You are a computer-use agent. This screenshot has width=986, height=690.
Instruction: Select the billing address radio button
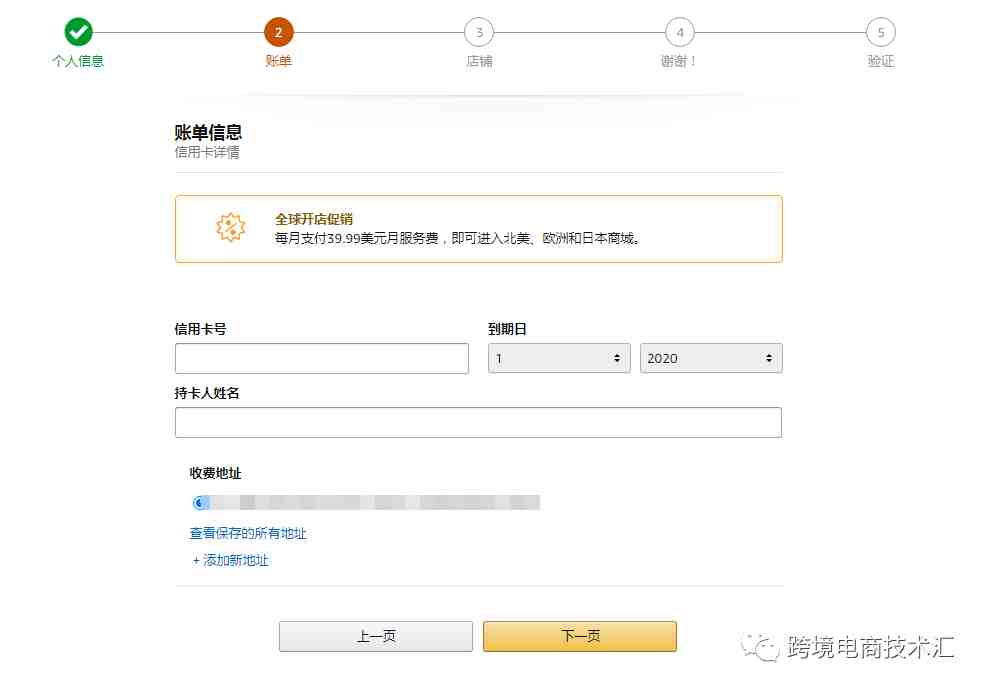tap(200, 502)
